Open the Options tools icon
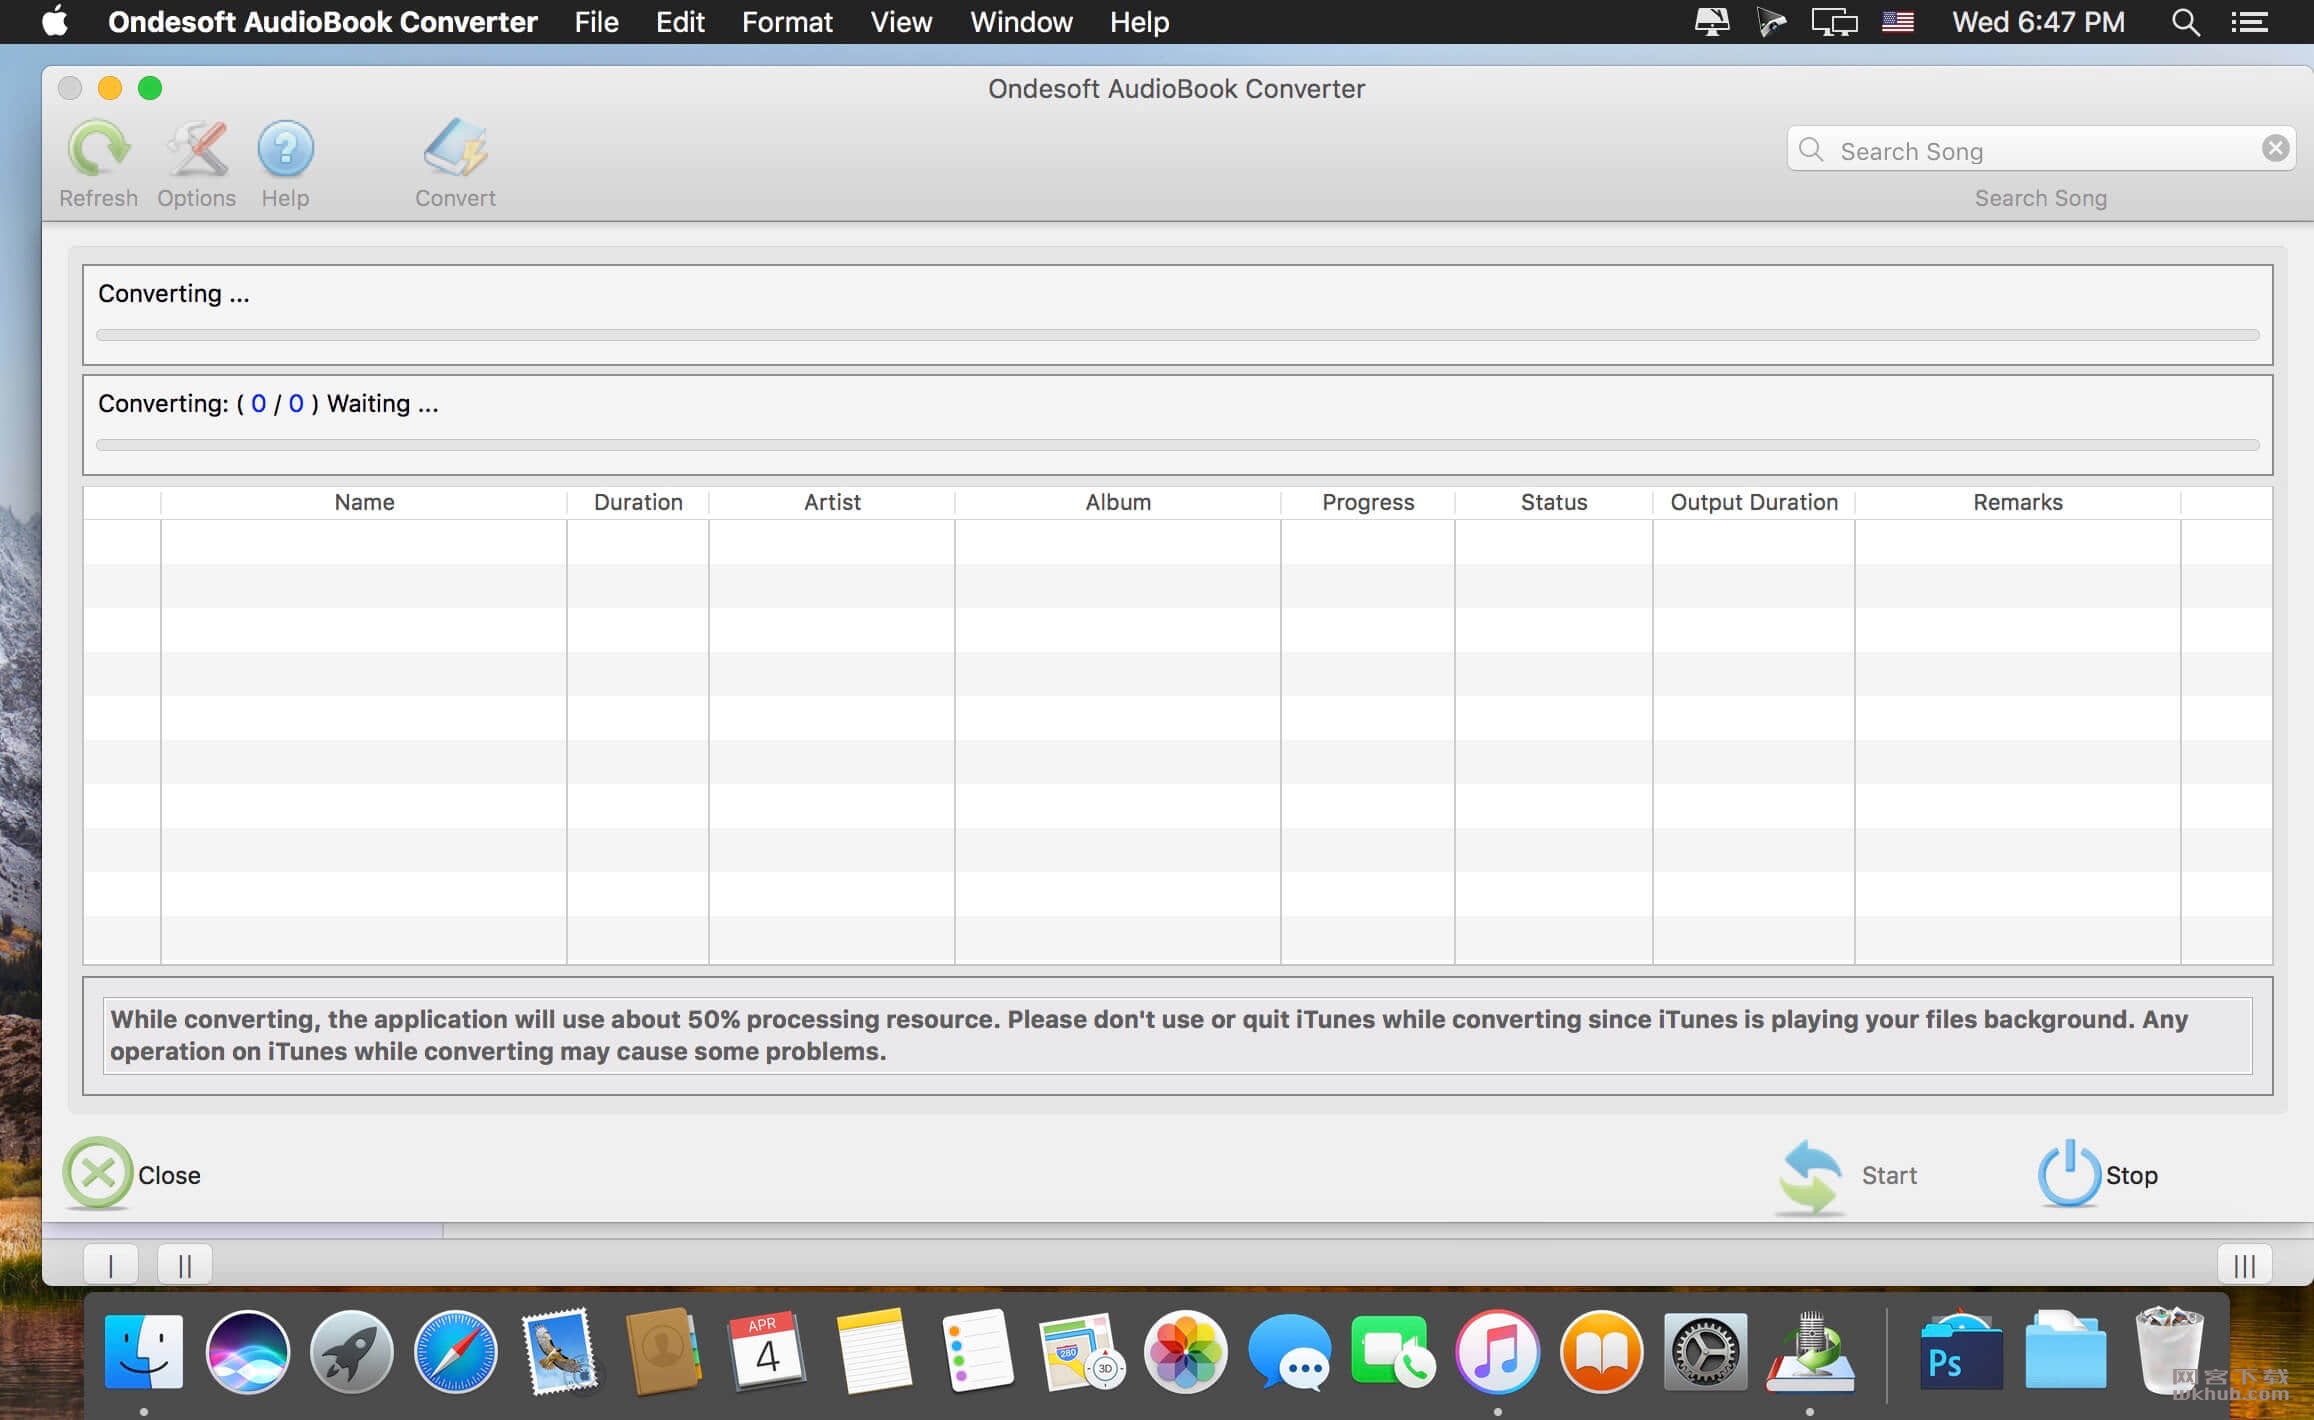The height and width of the screenshot is (1420, 2314). 197,149
